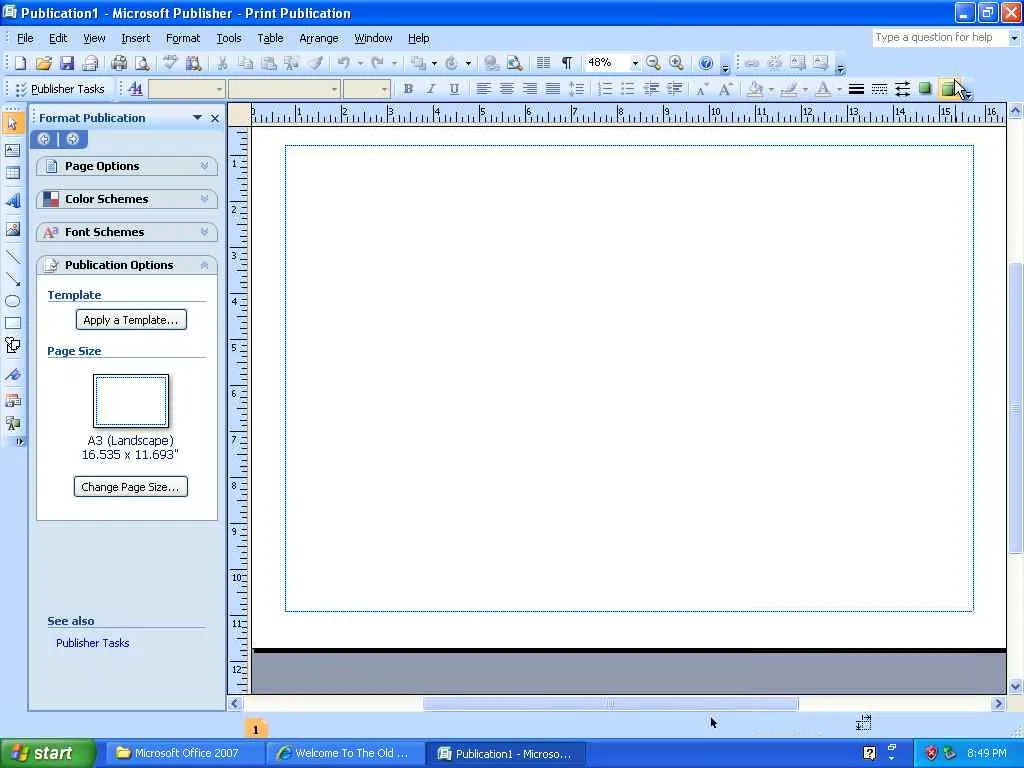Toggle Center text alignment
This screenshot has width=1024, height=768.
tap(506, 89)
